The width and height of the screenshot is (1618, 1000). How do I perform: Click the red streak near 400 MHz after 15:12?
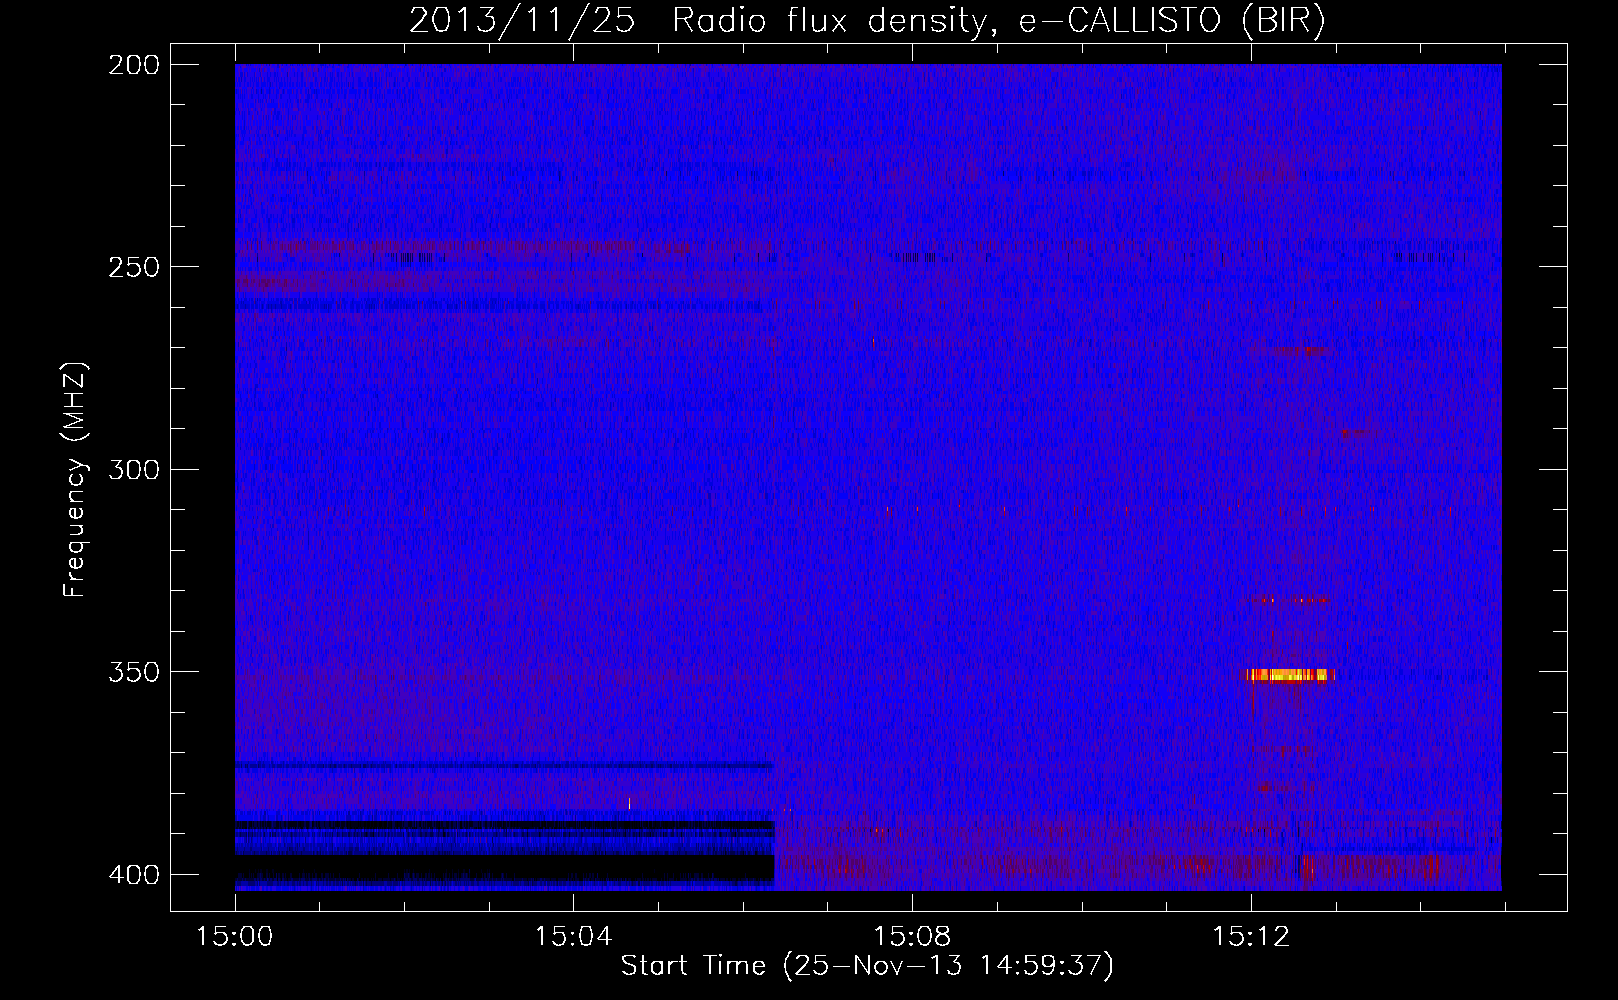(x=1307, y=867)
